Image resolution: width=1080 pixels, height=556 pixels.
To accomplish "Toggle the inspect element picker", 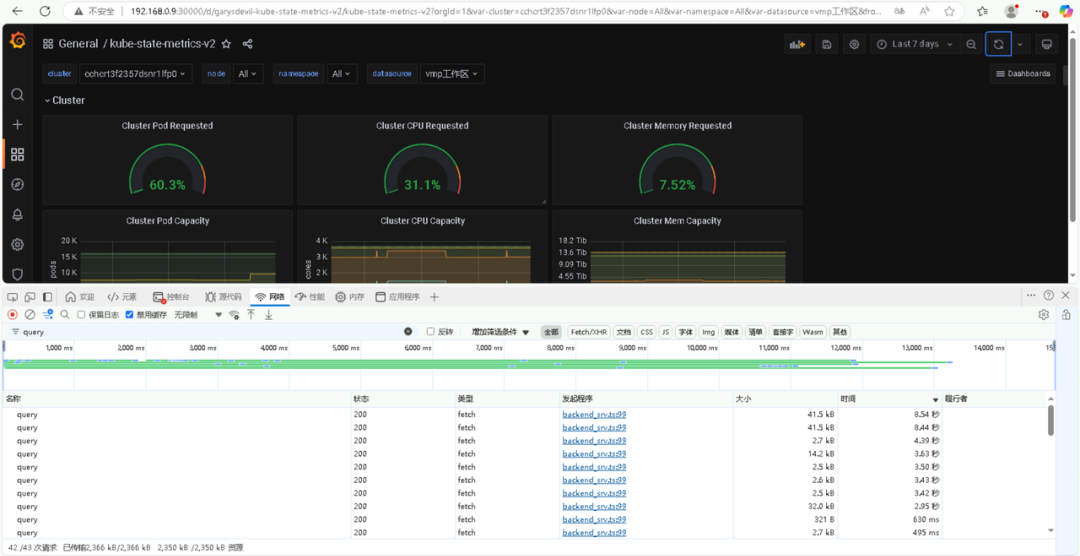I will [x=13, y=297].
